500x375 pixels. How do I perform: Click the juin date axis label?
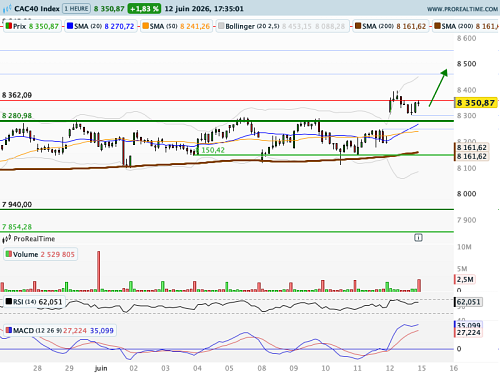101,368
